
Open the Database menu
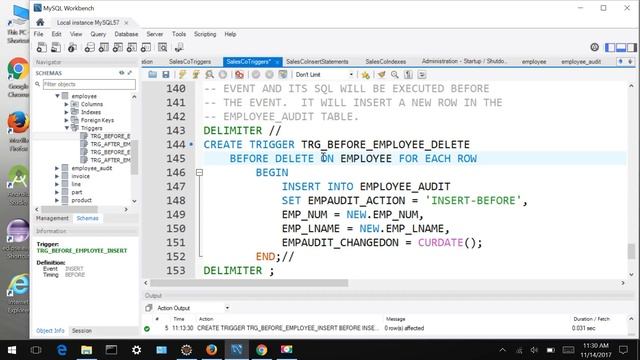pyautogui.click(x=126, y=34)
